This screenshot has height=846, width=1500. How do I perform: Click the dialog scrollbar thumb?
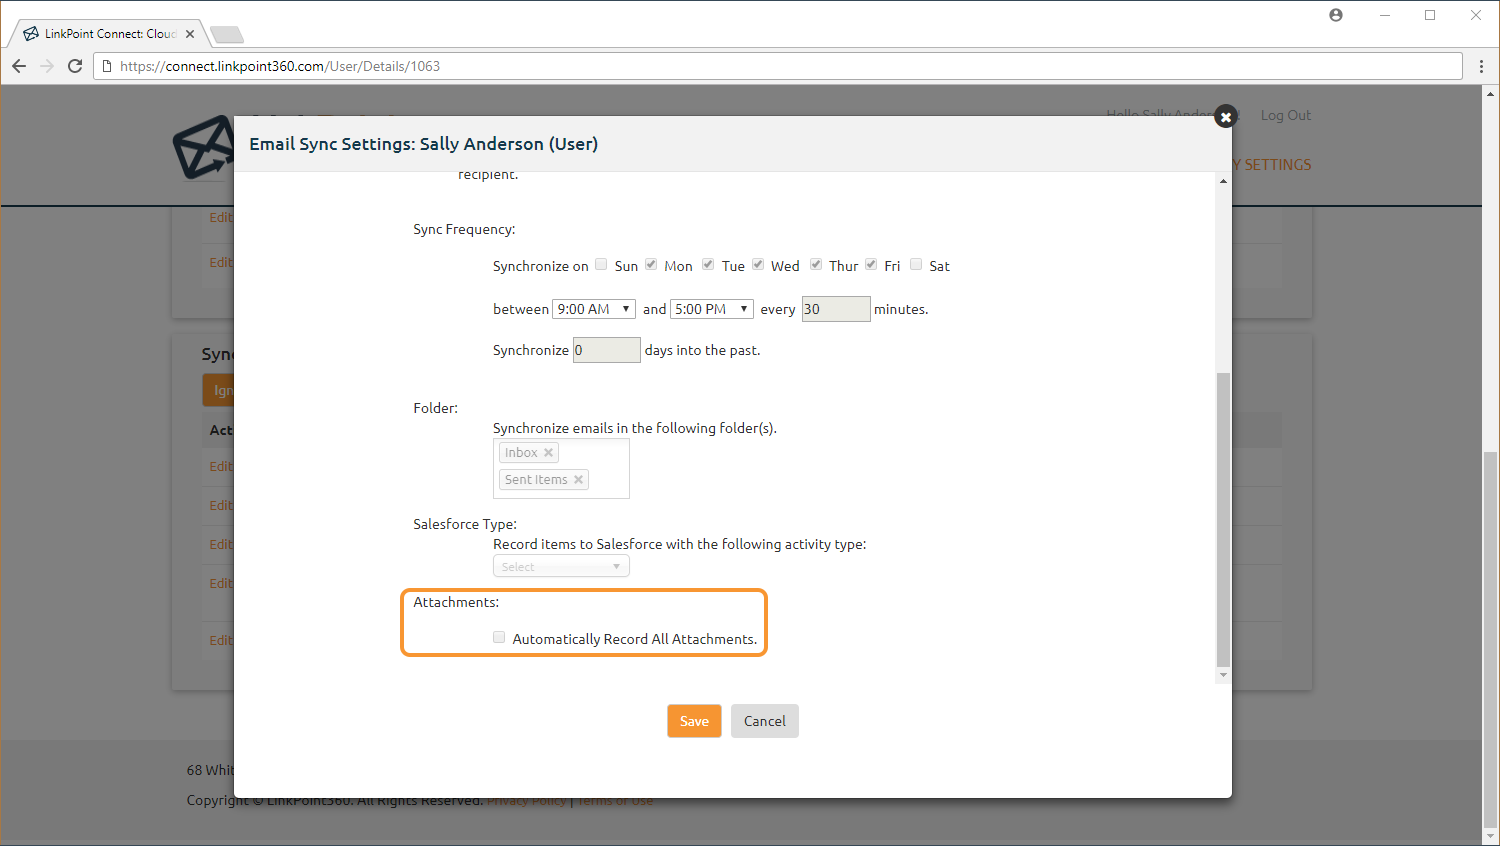pyautogui.click(x=1223, y=520)
